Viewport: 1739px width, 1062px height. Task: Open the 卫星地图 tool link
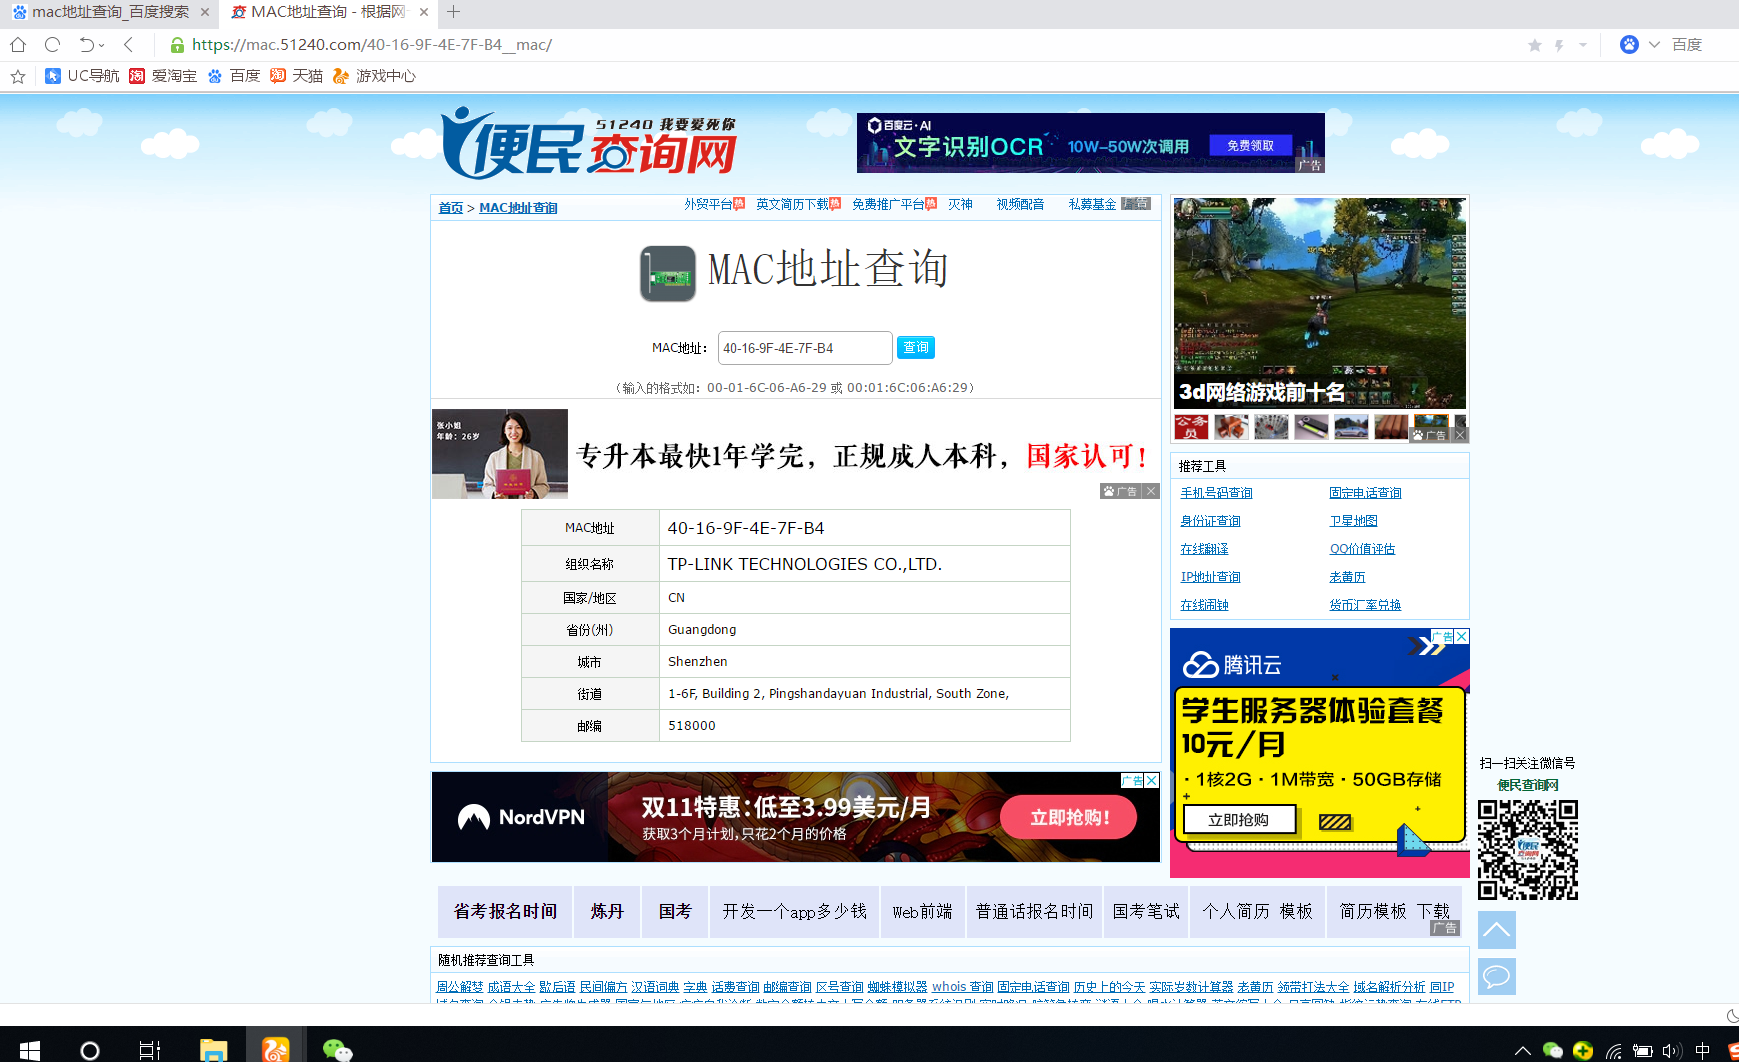click(x=1353, y=521)
